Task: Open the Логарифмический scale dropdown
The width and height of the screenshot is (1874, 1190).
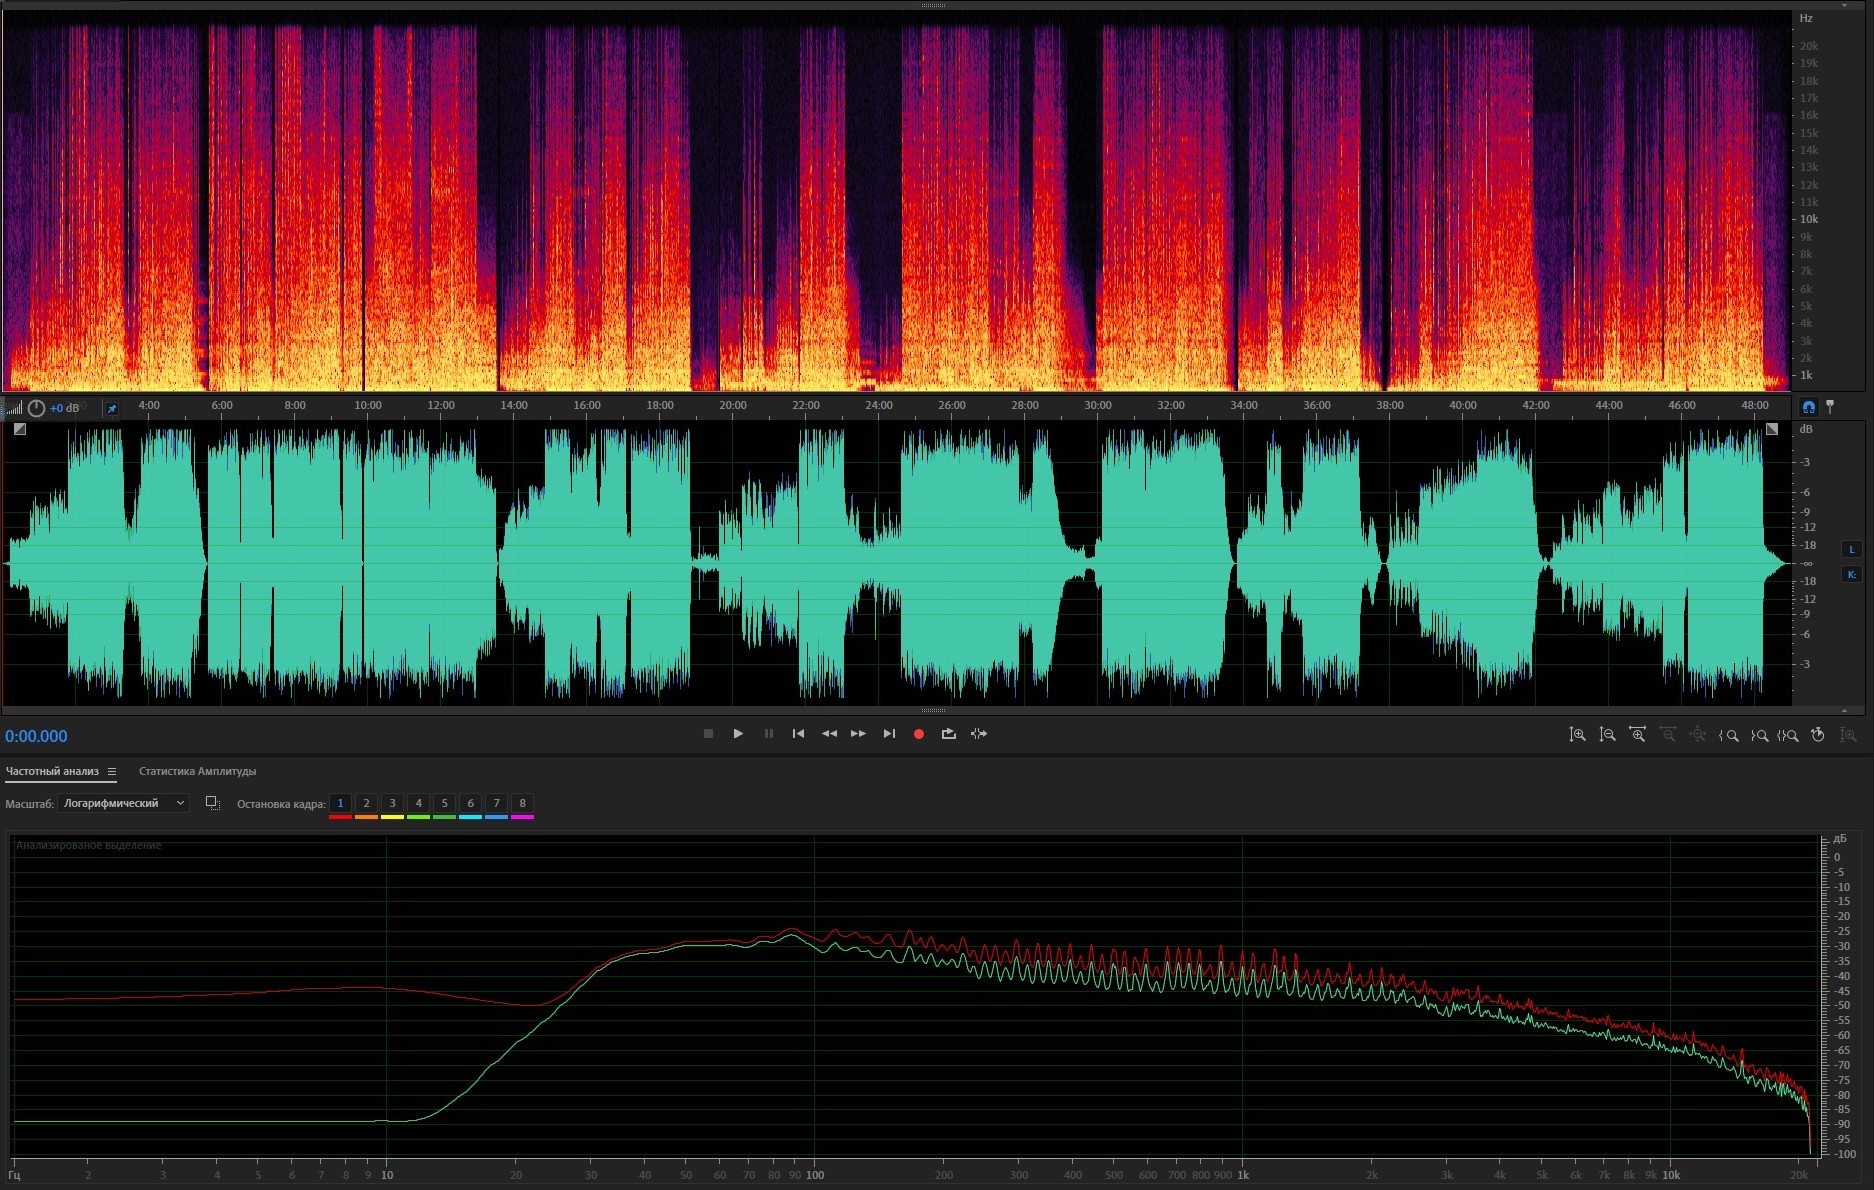Action: pos(123,803)
